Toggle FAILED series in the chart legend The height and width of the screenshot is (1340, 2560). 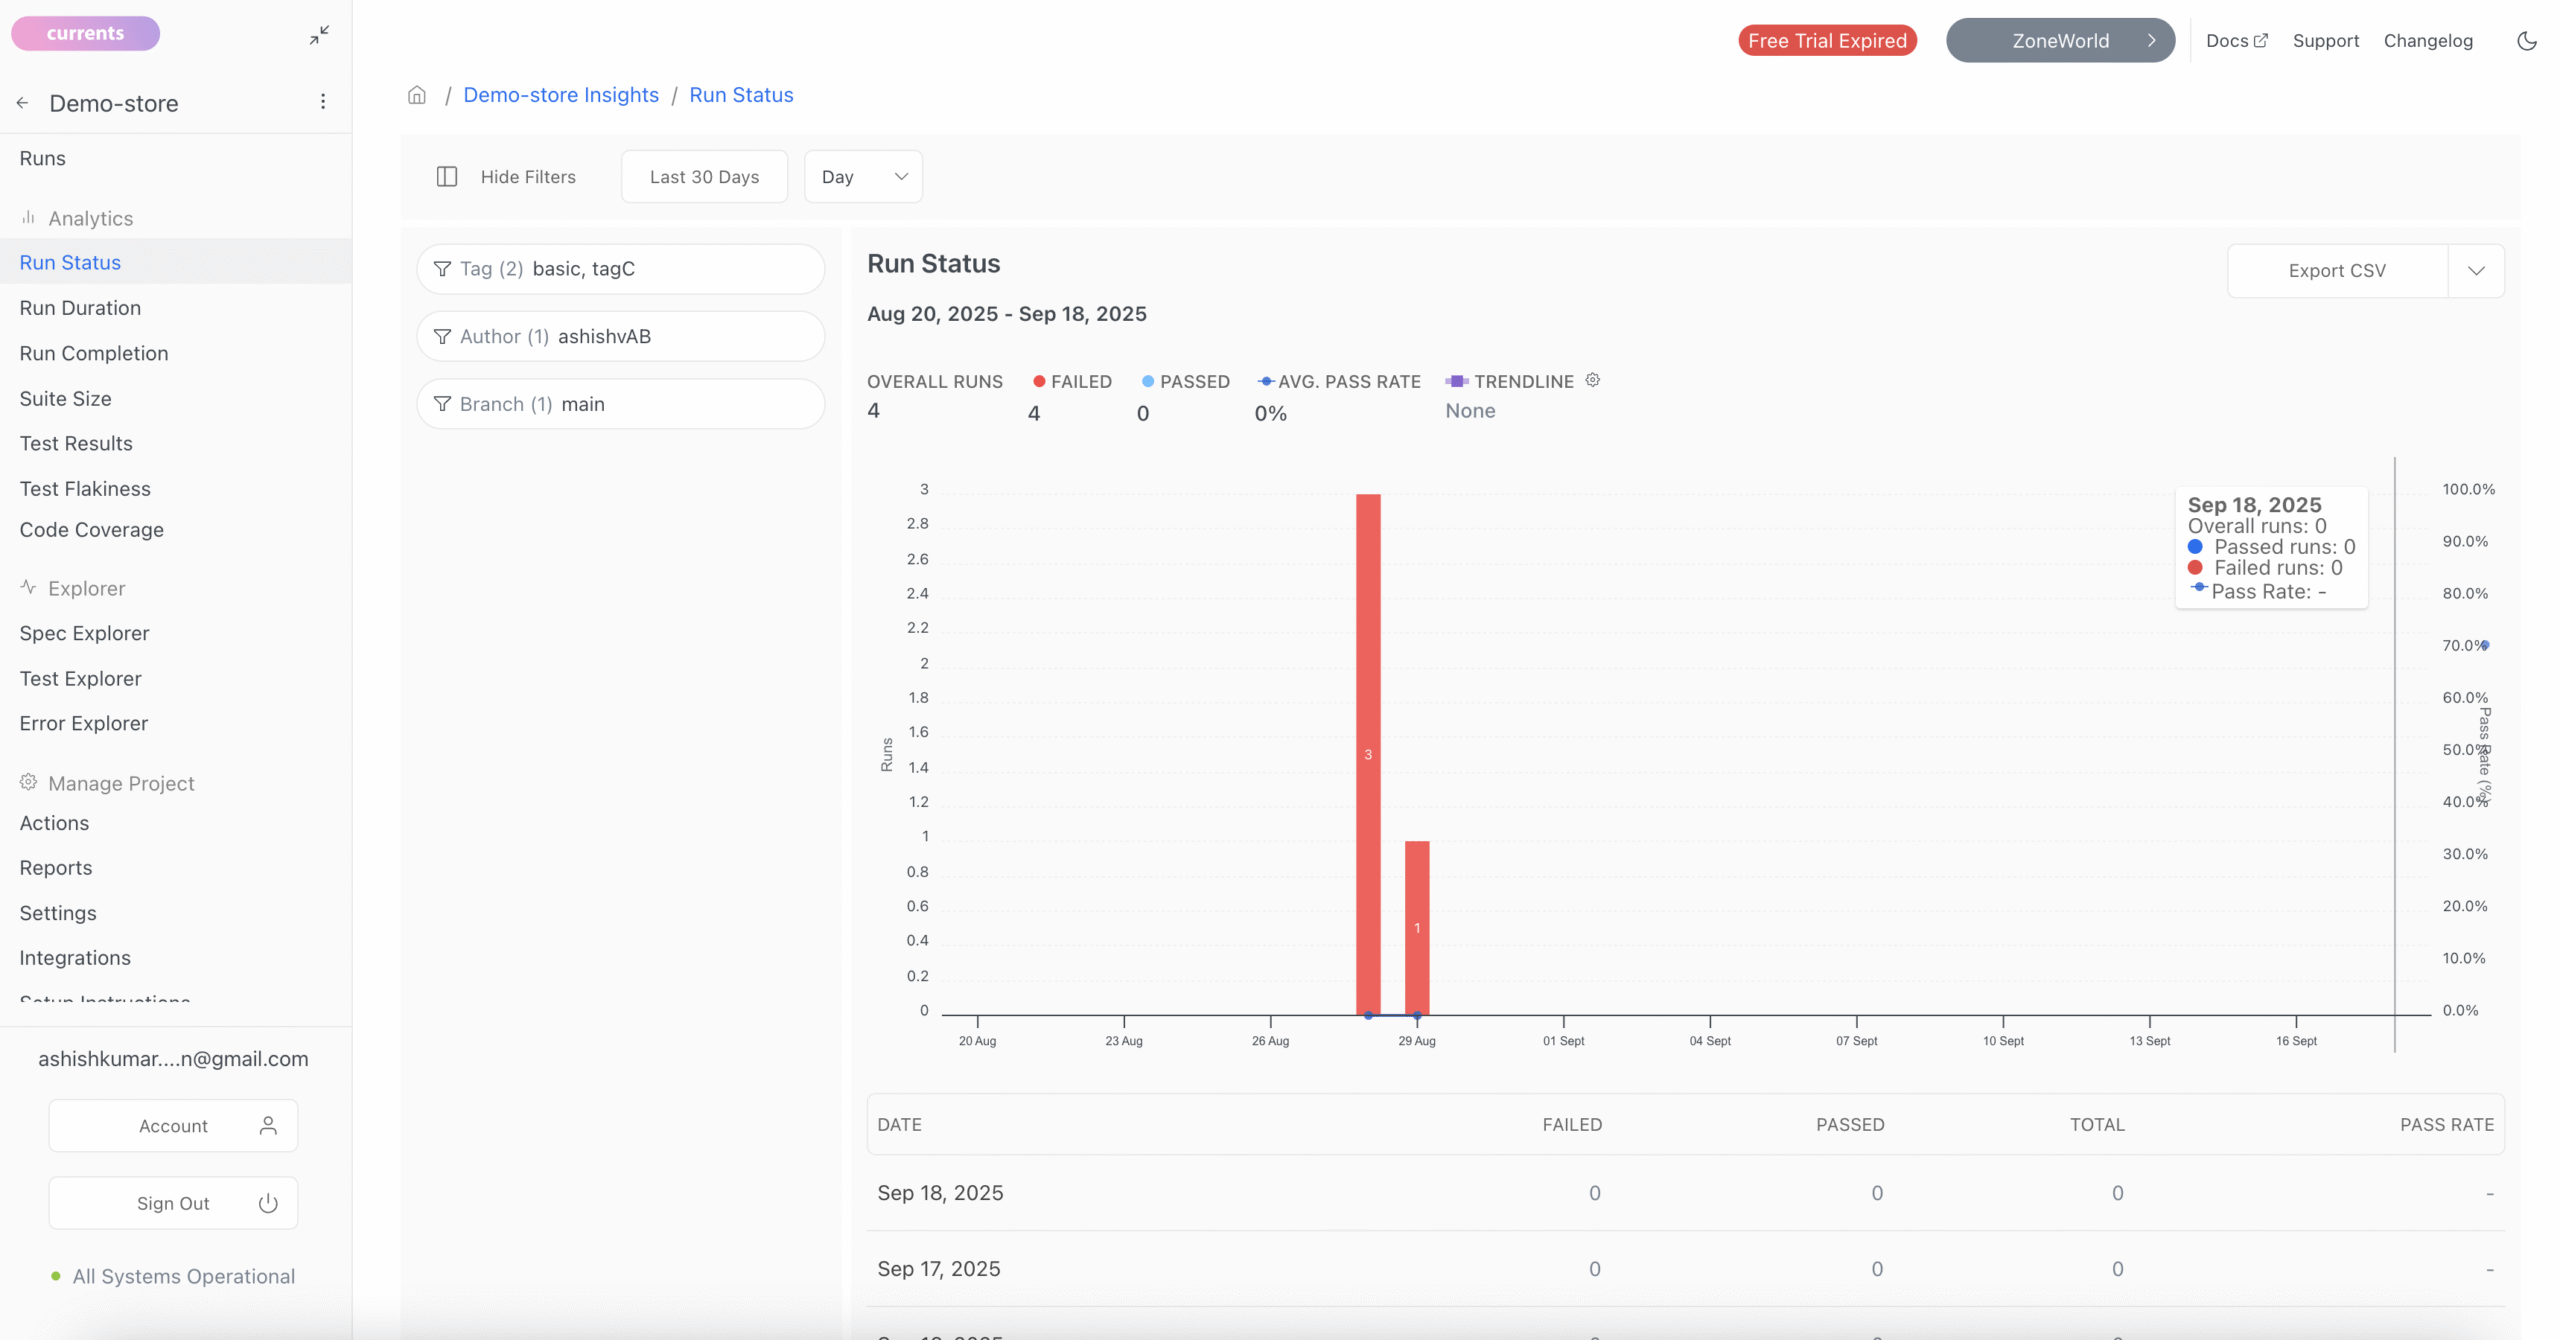tap(1072, 381)
